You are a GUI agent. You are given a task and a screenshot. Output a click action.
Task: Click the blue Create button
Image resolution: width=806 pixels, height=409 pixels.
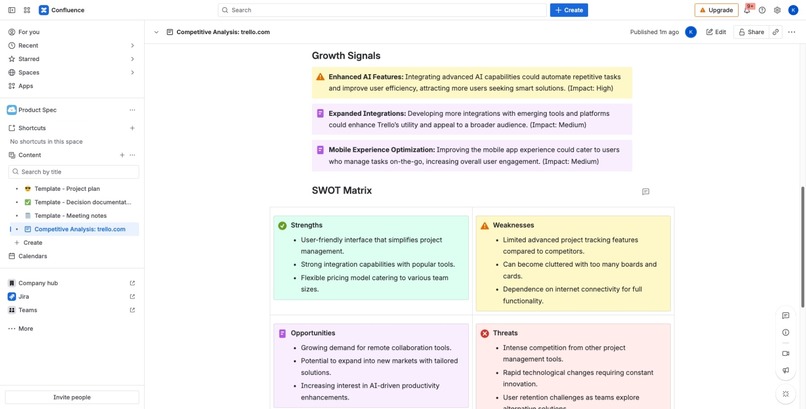point(569,10)
